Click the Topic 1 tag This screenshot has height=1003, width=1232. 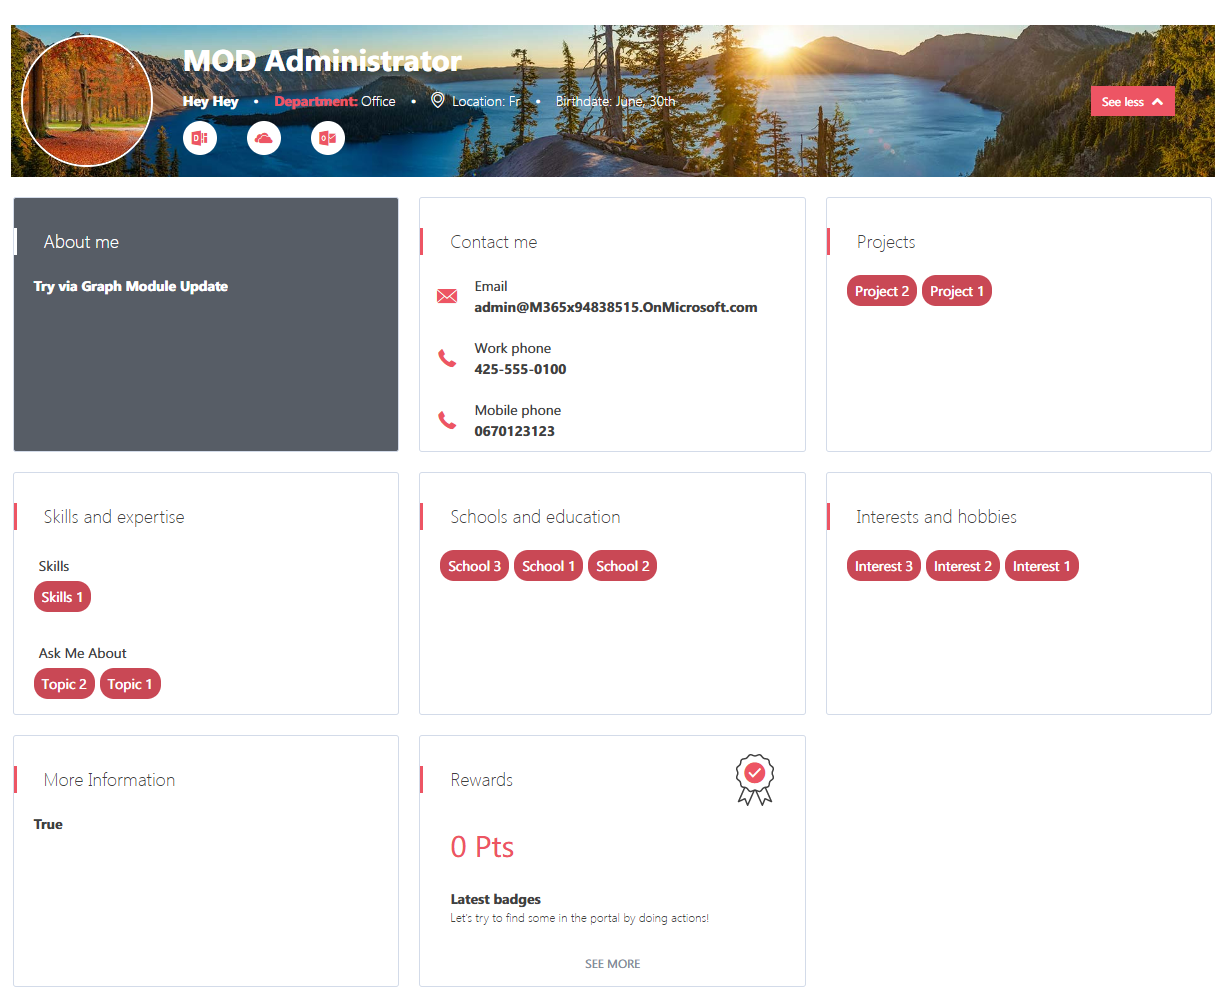(130, 684)
